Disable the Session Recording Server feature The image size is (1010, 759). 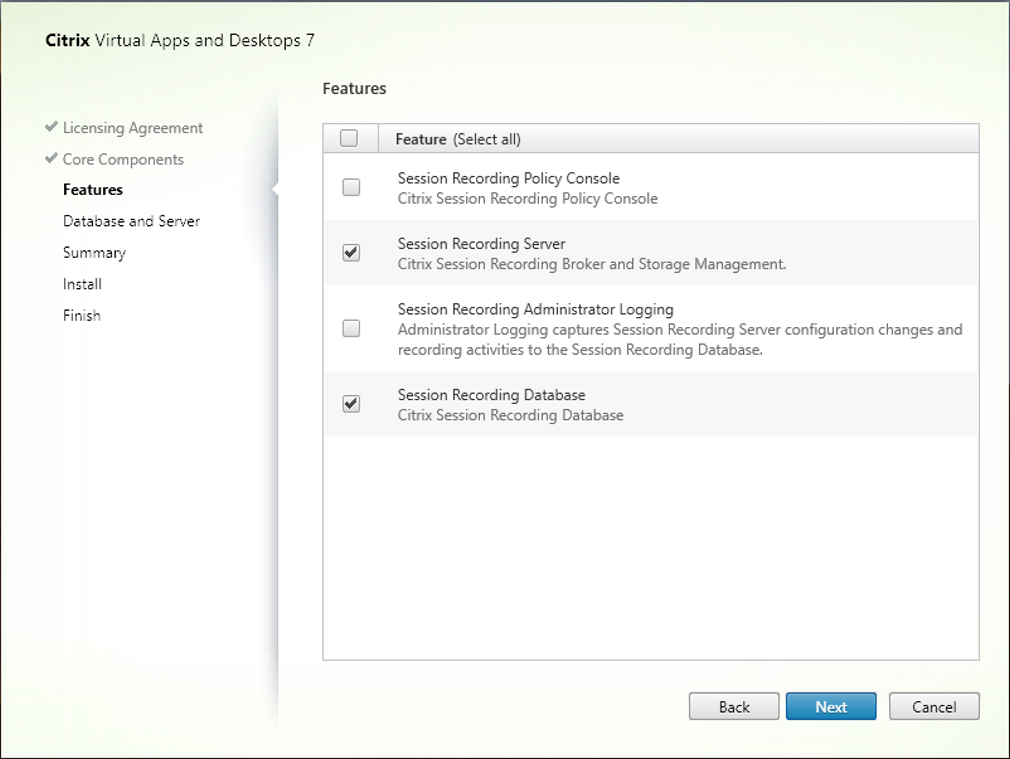click(x=351, y=253)
